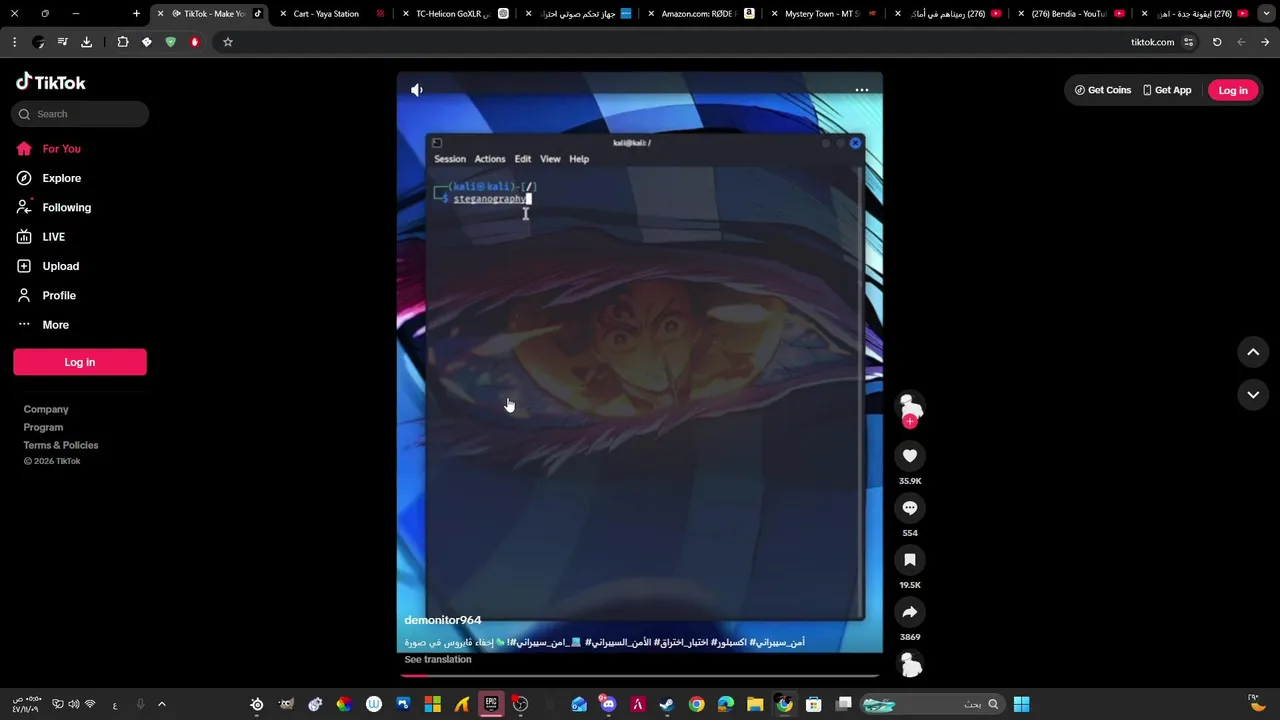1280x720 pixels.
Task: Open the browser extensions puzzle icon
Action: click(x=122, y=42)
